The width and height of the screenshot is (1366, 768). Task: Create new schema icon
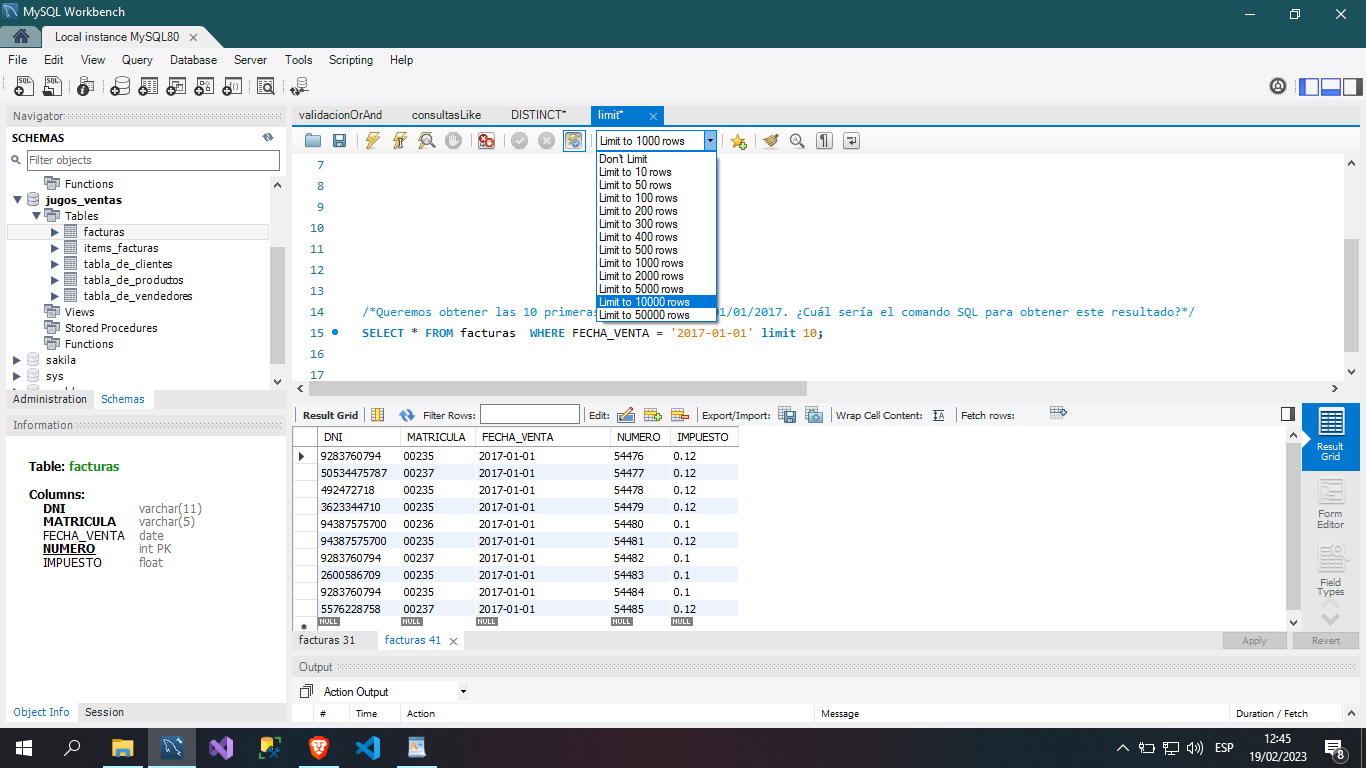click(120, 87)
